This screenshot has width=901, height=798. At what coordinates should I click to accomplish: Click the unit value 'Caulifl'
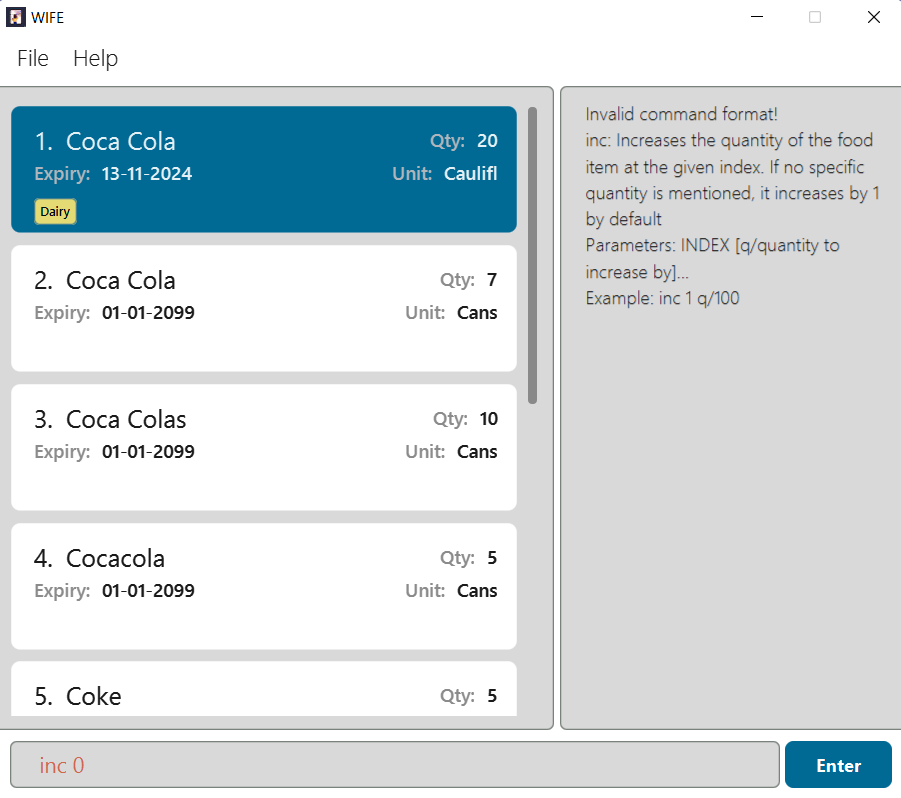[471, 174]
